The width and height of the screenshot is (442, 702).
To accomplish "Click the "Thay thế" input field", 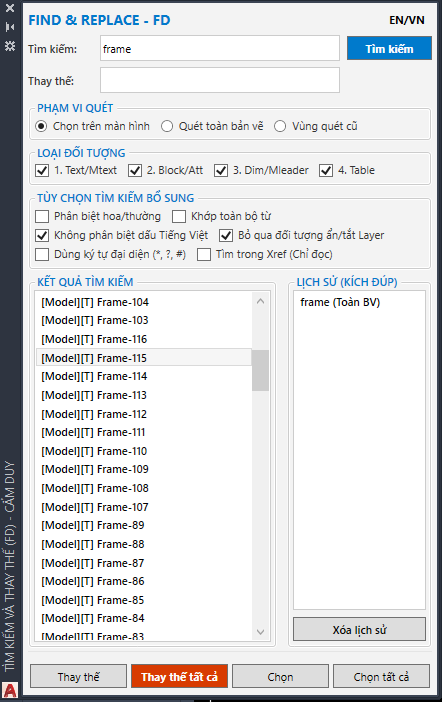I will pyautogui.click(x=220, y=81).
